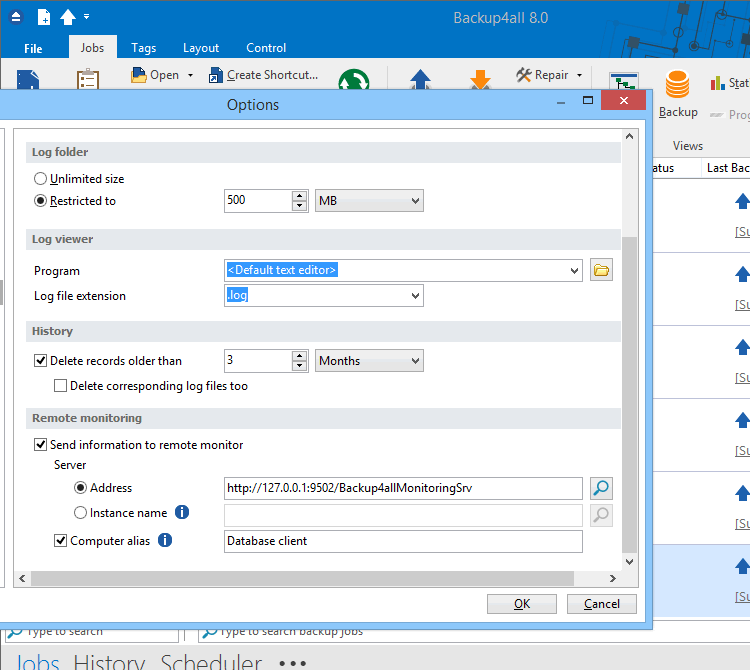Click the options vertical scrollbar thumb
Screen dimensions: 750x670
click(629, 395)
